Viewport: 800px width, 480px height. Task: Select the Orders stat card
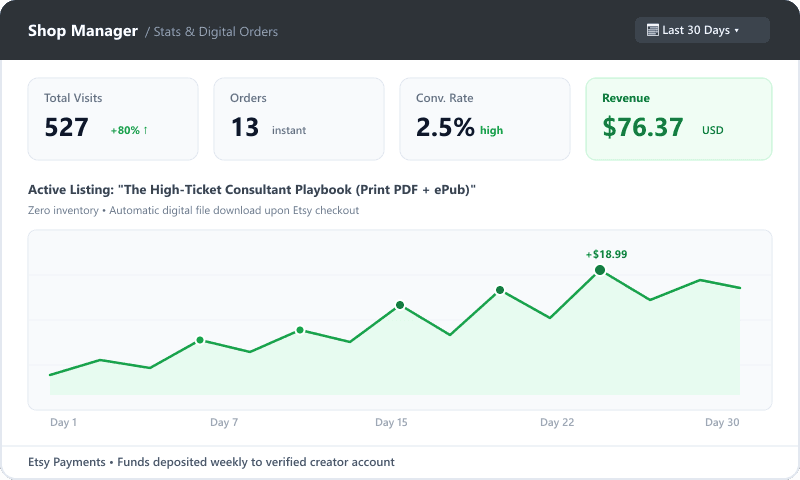coord(299,119)
